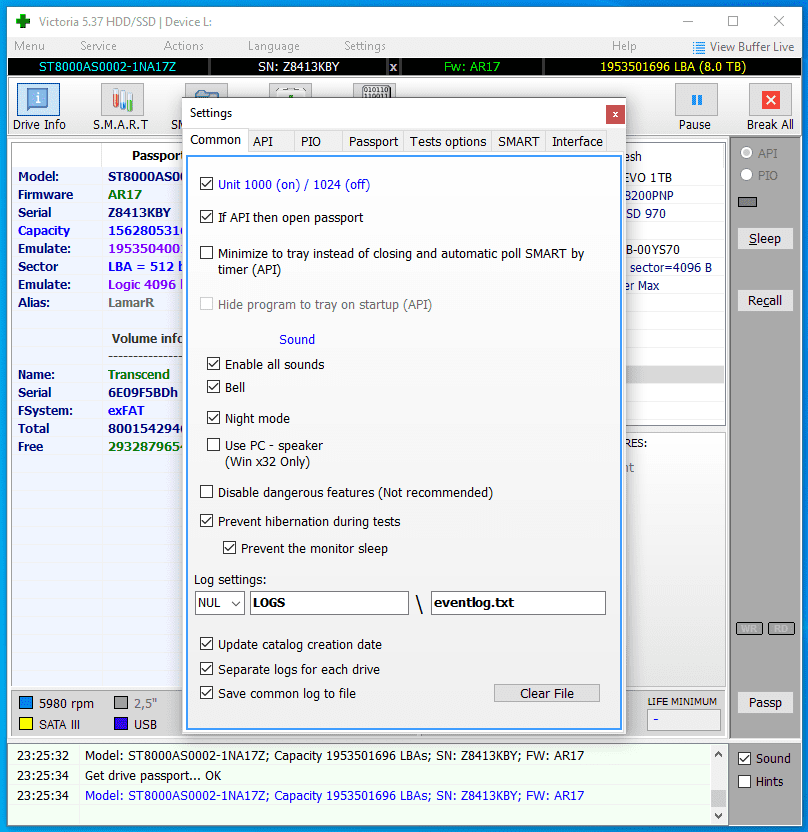Click the Break All red X icon
Screen dimensions: 808x832
(x=770, y=100)
